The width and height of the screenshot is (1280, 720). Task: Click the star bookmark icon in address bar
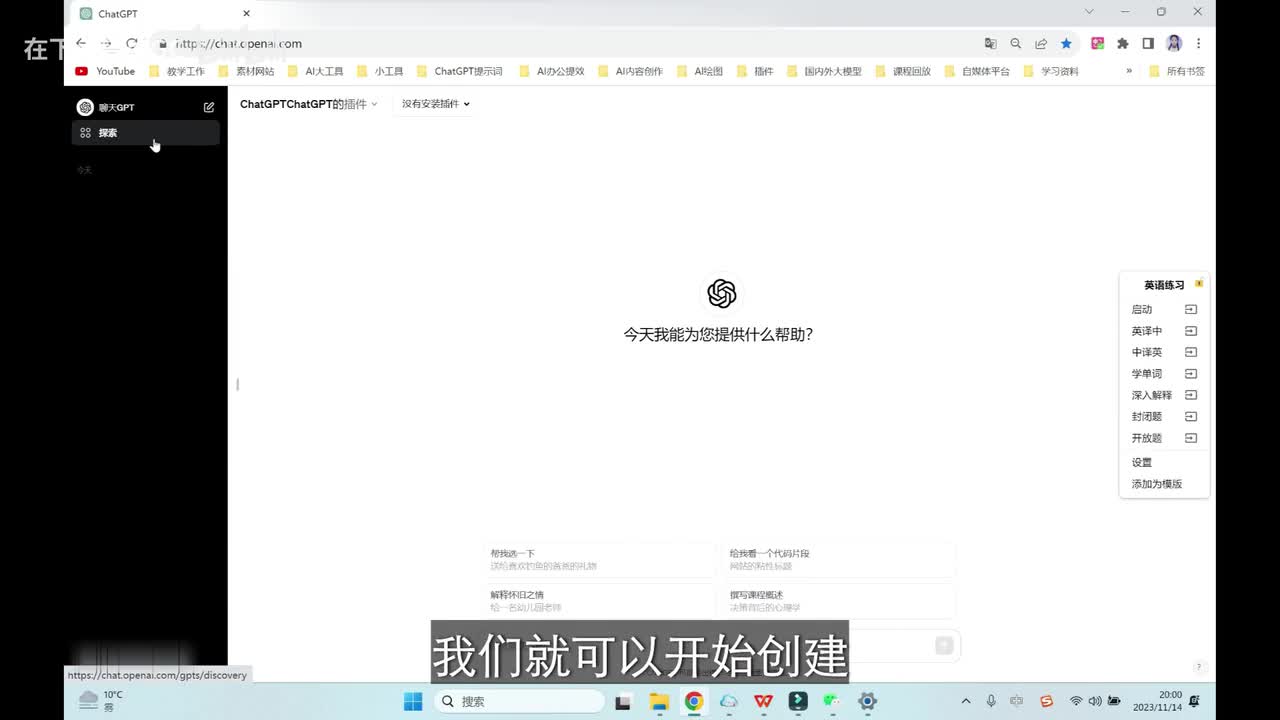tap(1066, 44)
